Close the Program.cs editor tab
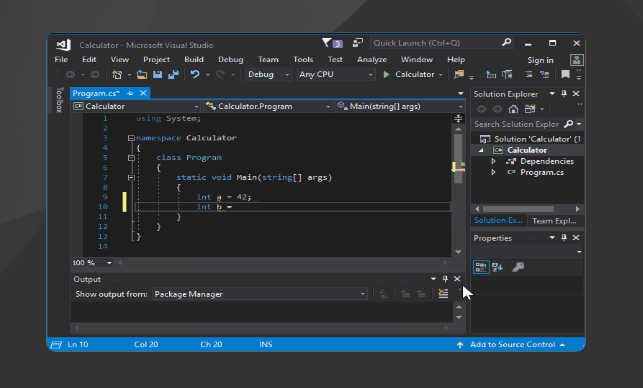643x388 pixels. tap(143, 93)
